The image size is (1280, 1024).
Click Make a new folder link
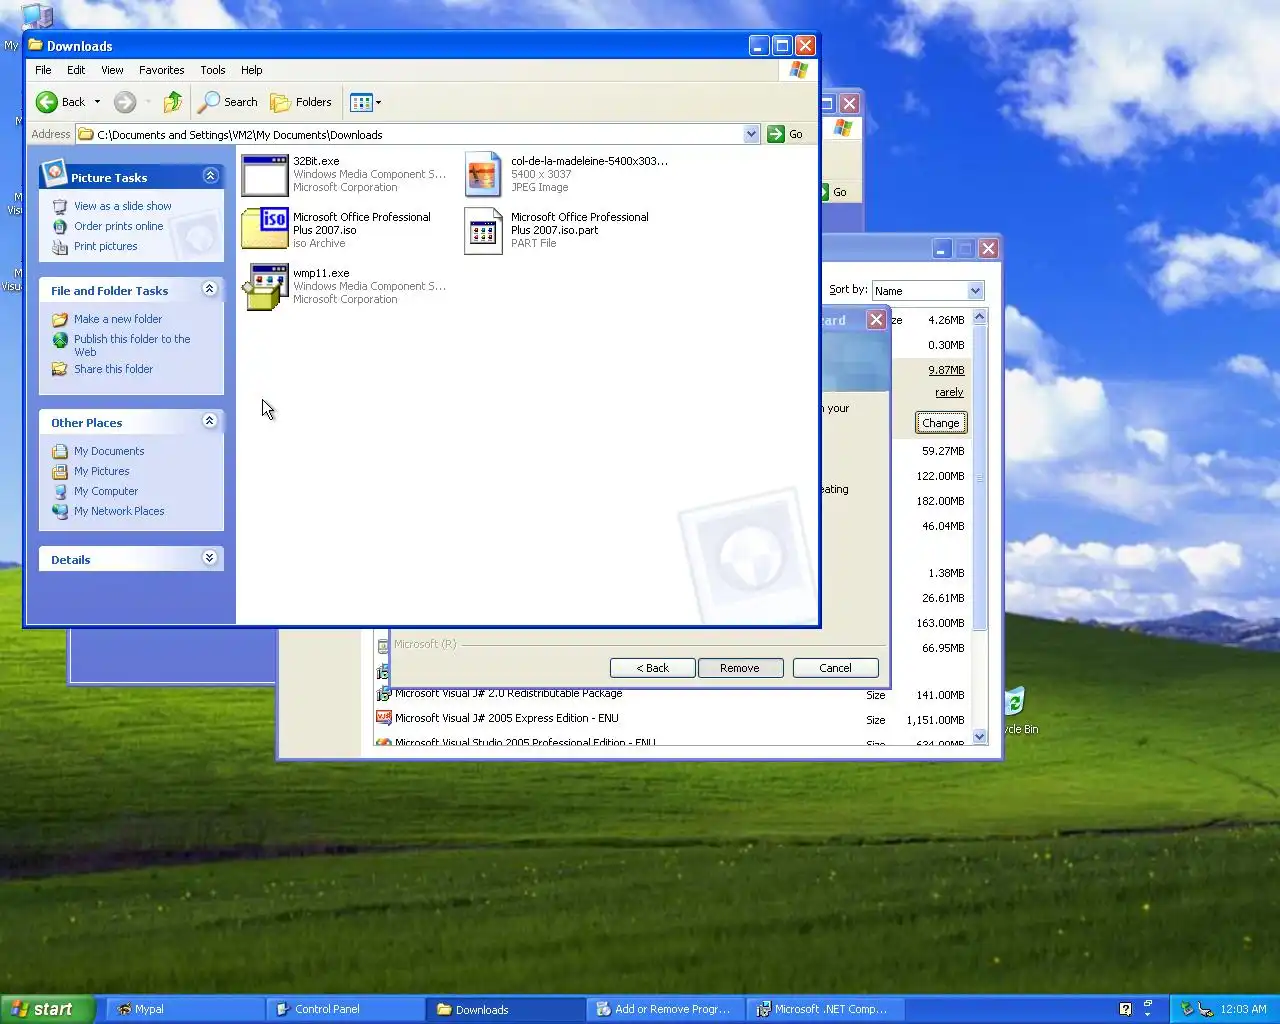coord(117,319)
